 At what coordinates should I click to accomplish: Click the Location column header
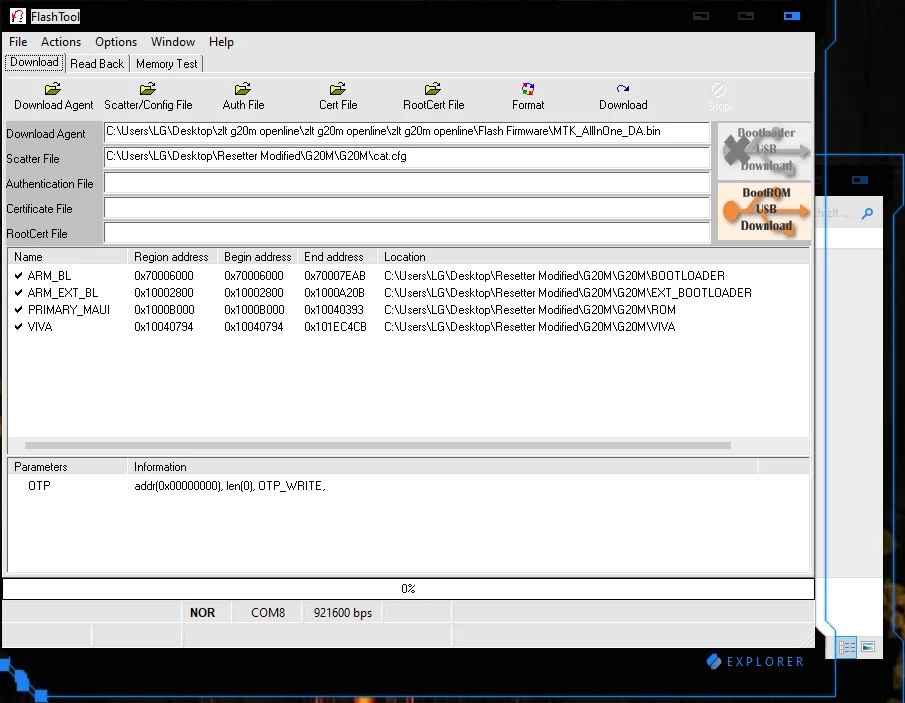pyautogui.click(x=593, y=257)
